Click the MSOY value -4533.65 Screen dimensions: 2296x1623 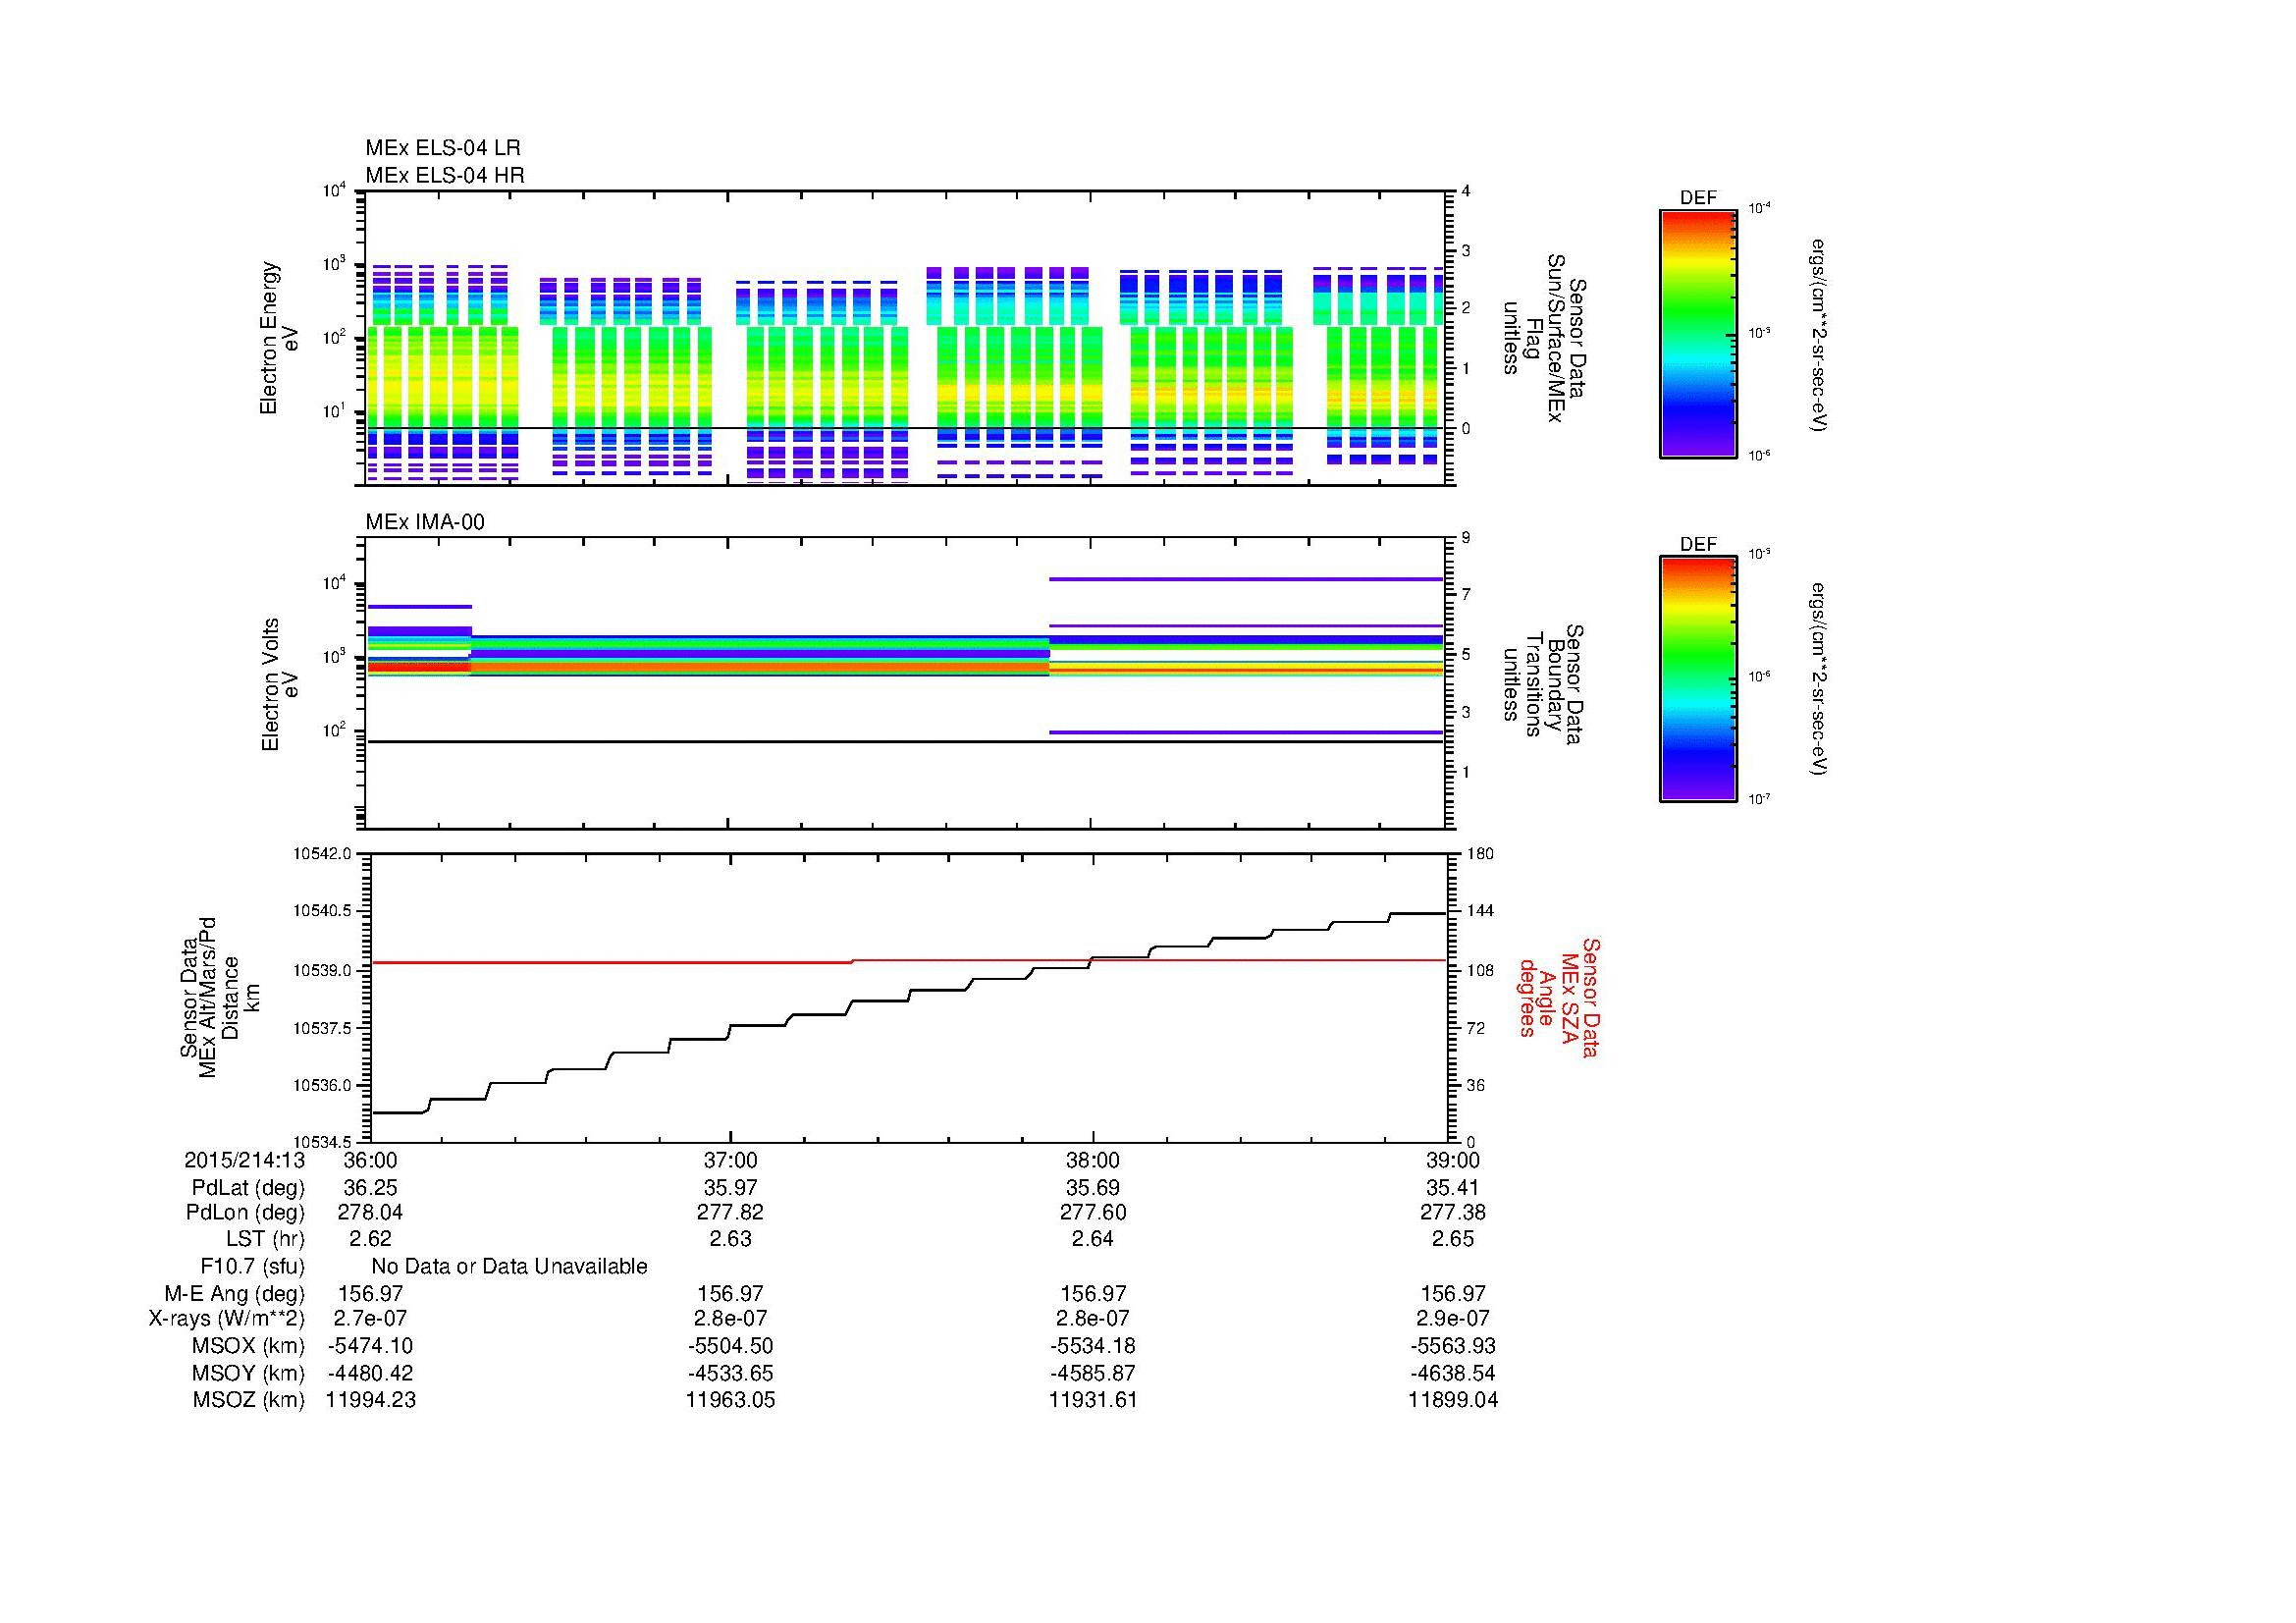pyautogui.click(x=731, y=1373)
